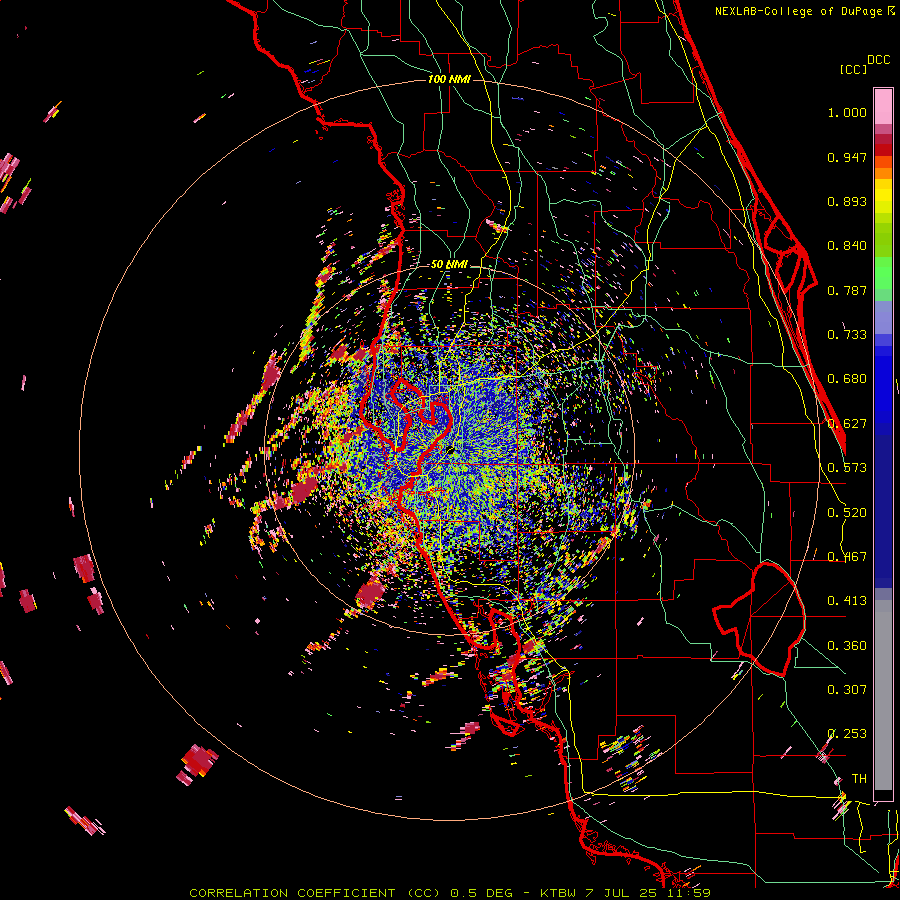Select the 0.840 scale value
This screenshot has height=900, width=900.
tap(847, 246)
